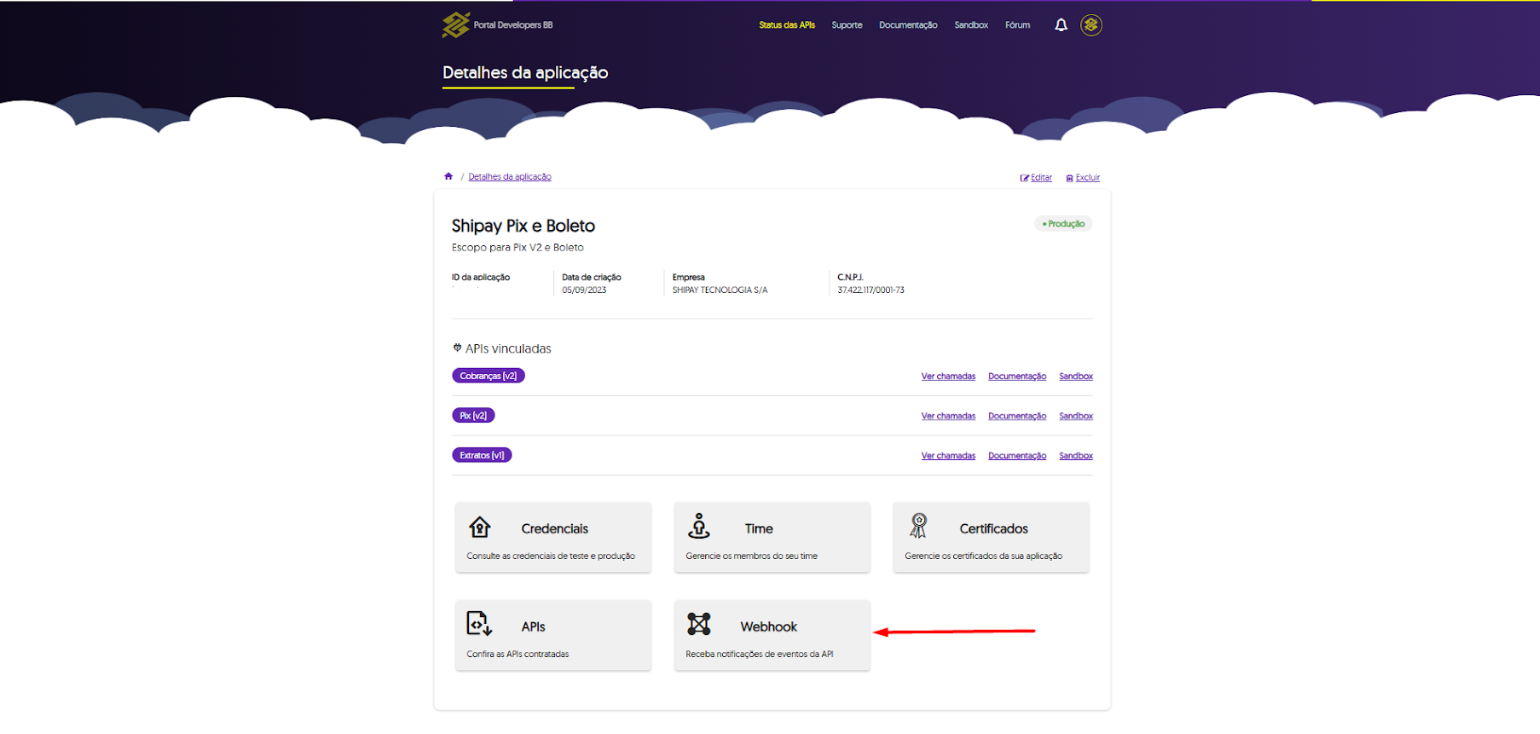Image resolution: width=1540 pixels, height=734 pixels.
Task: Open Sandbox in the top navigation
Action: point(971,25)
